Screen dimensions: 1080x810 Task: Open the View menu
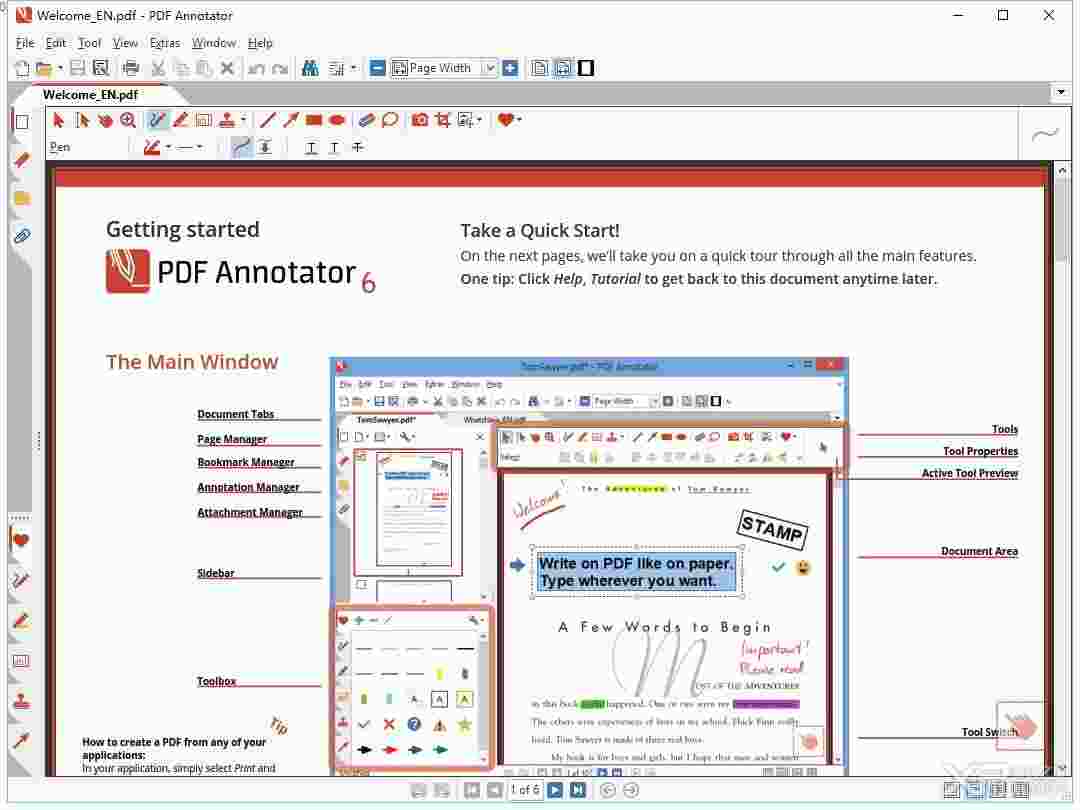[125, 43]
